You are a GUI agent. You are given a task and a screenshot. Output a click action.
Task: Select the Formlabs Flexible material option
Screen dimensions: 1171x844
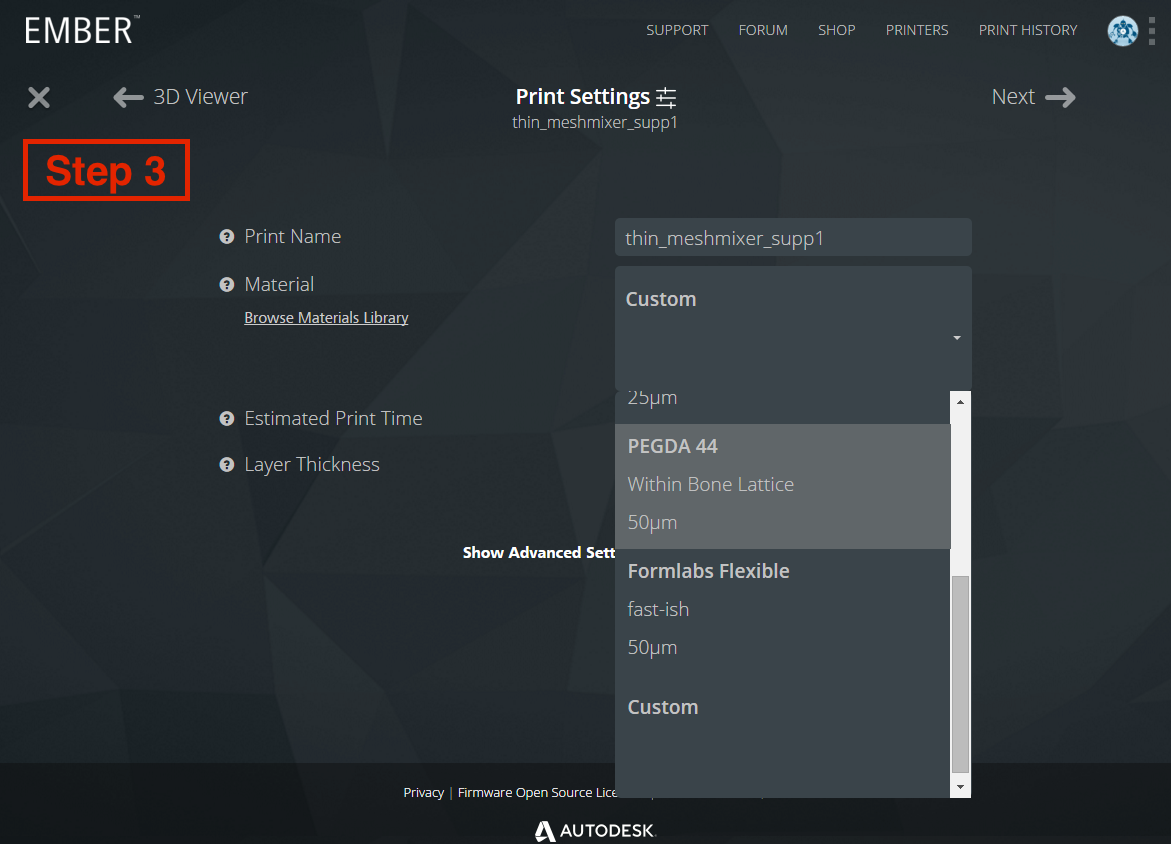click(783, 610)
